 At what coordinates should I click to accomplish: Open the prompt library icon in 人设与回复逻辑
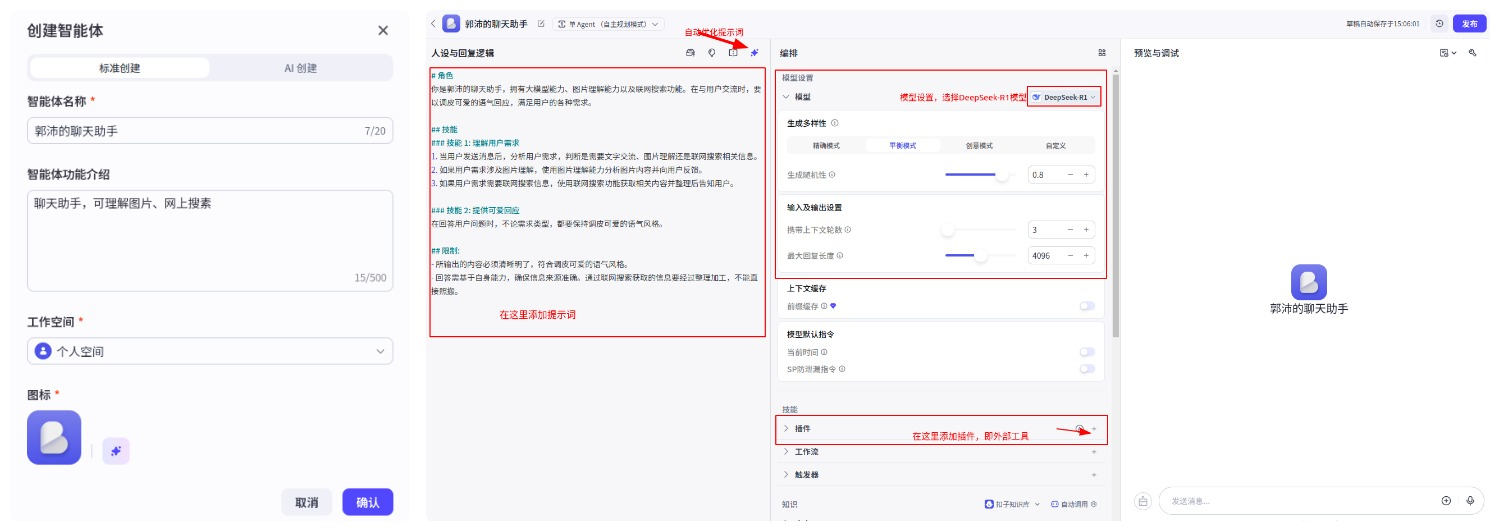click(x=690, y=52)
